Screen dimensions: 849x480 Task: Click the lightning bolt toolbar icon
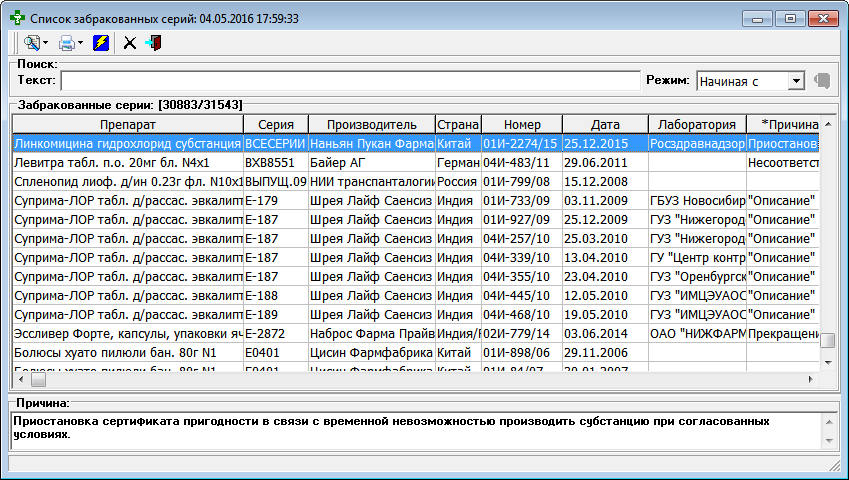coord(101,43)
